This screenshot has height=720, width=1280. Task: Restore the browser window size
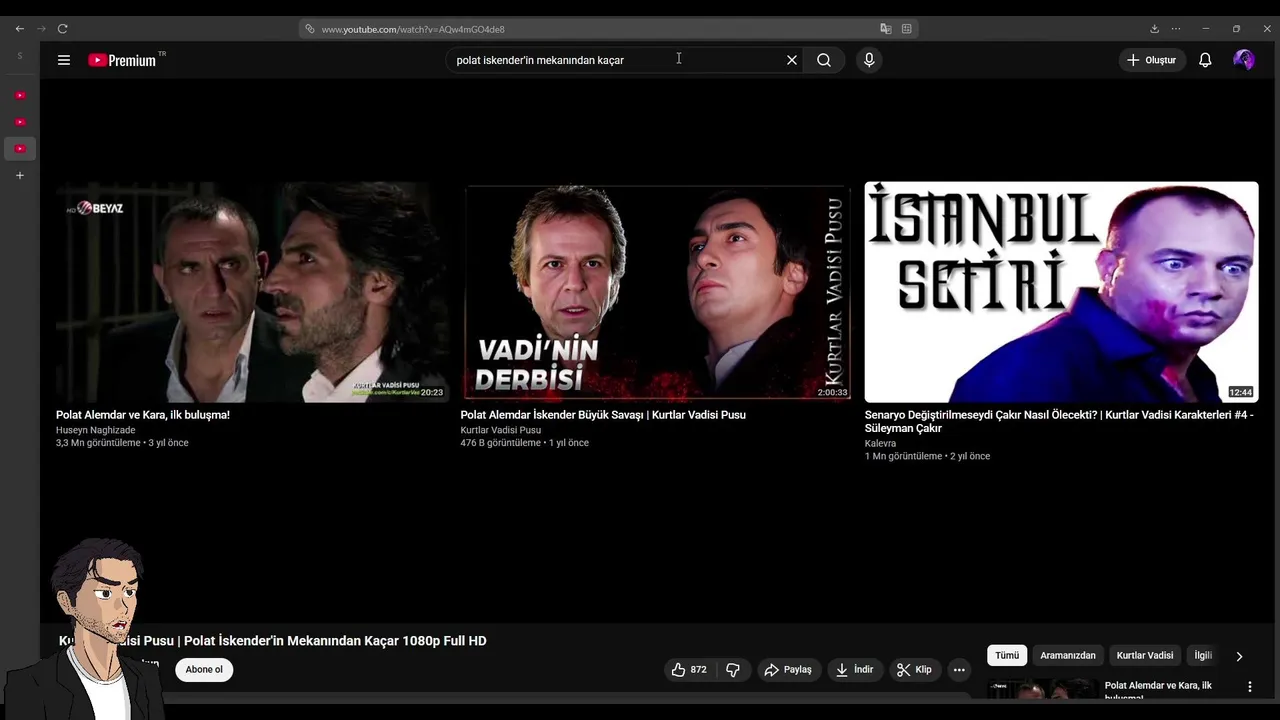pos(1236,29)
